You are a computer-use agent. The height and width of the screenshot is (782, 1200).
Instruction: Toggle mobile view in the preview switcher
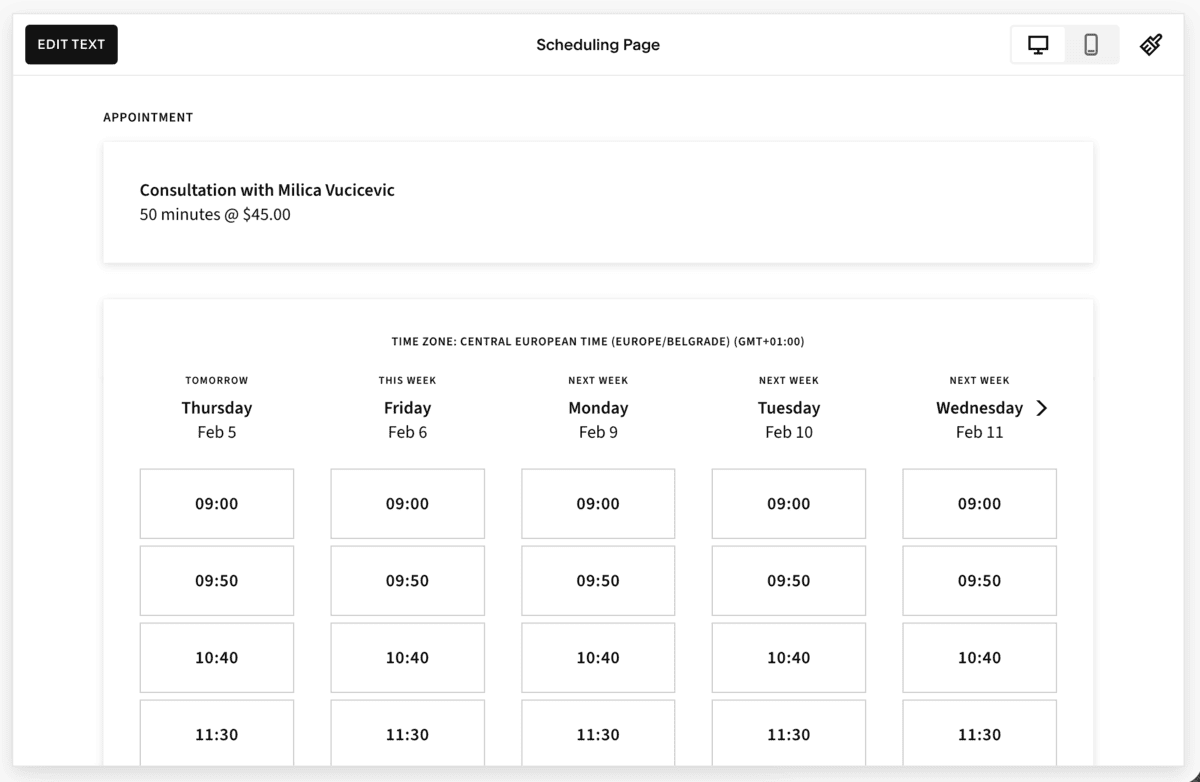click(1091, 44)
